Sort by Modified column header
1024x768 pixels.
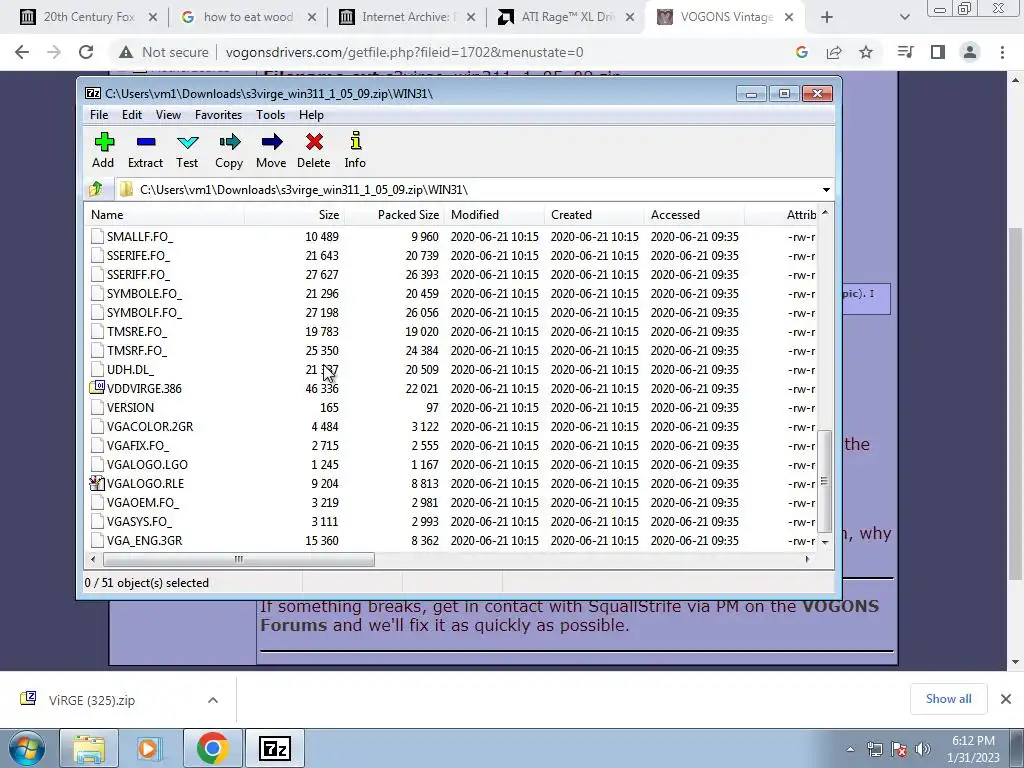coord(494,215)
